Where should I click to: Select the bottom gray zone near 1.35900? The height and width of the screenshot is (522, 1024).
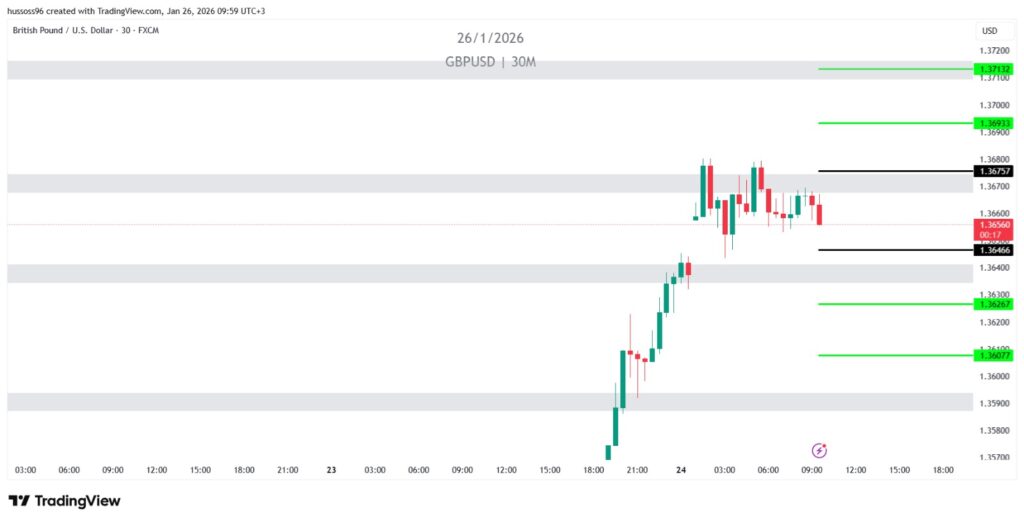click(400, 401)
